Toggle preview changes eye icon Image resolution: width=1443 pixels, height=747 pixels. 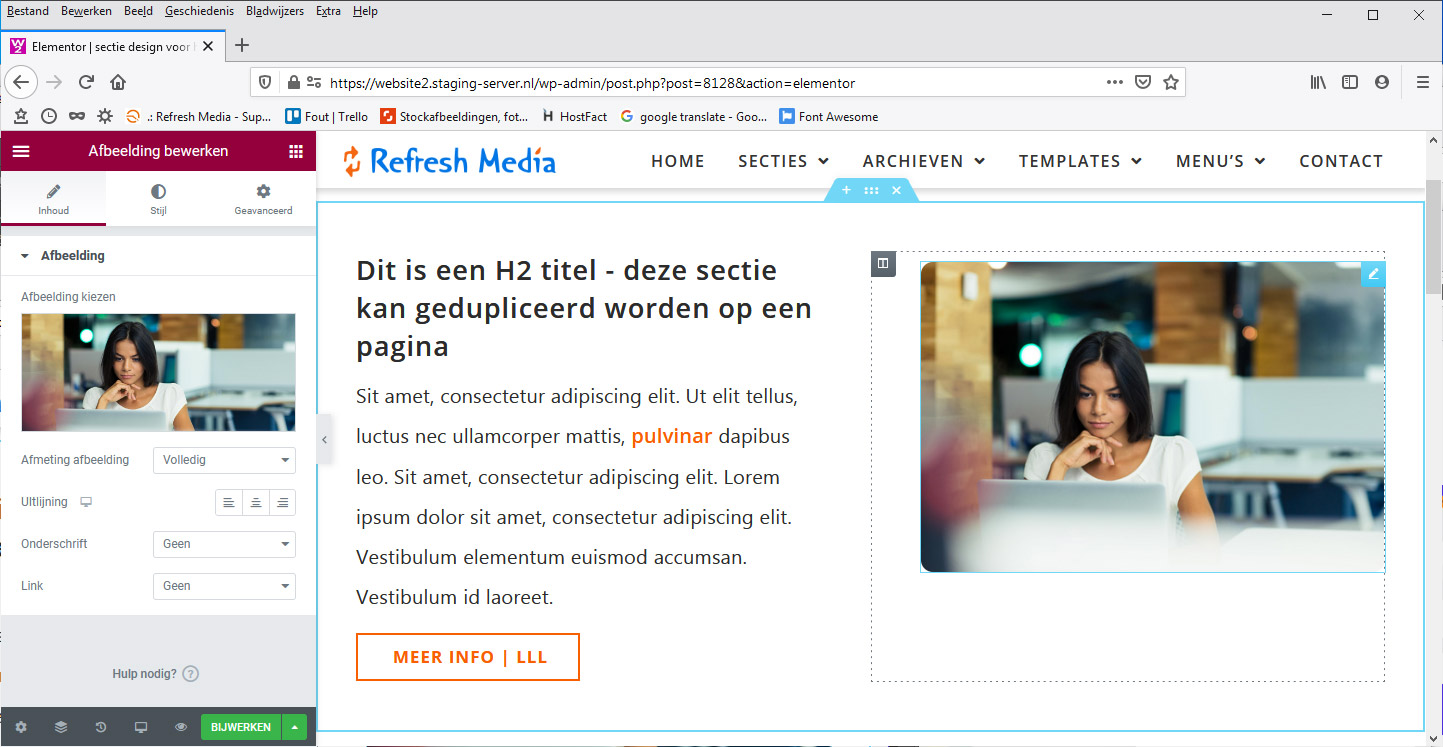click(x=181, y=727)
